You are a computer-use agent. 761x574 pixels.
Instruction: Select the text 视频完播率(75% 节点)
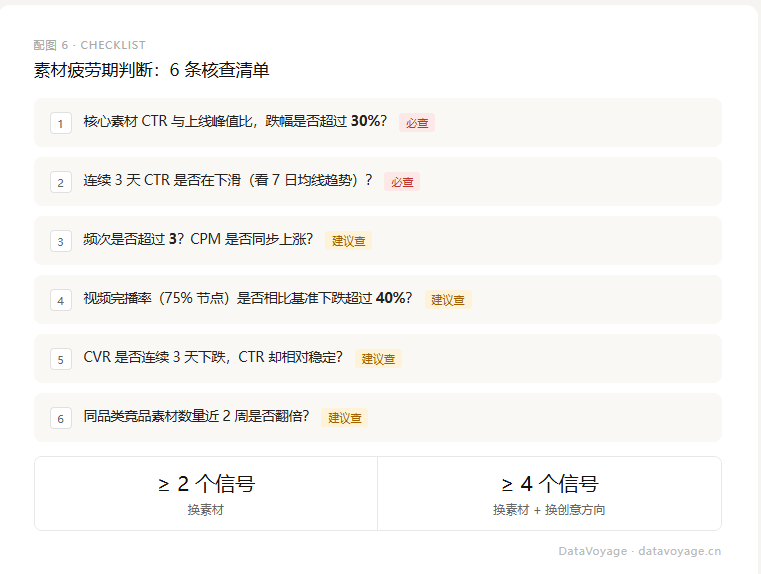(156, 298)
